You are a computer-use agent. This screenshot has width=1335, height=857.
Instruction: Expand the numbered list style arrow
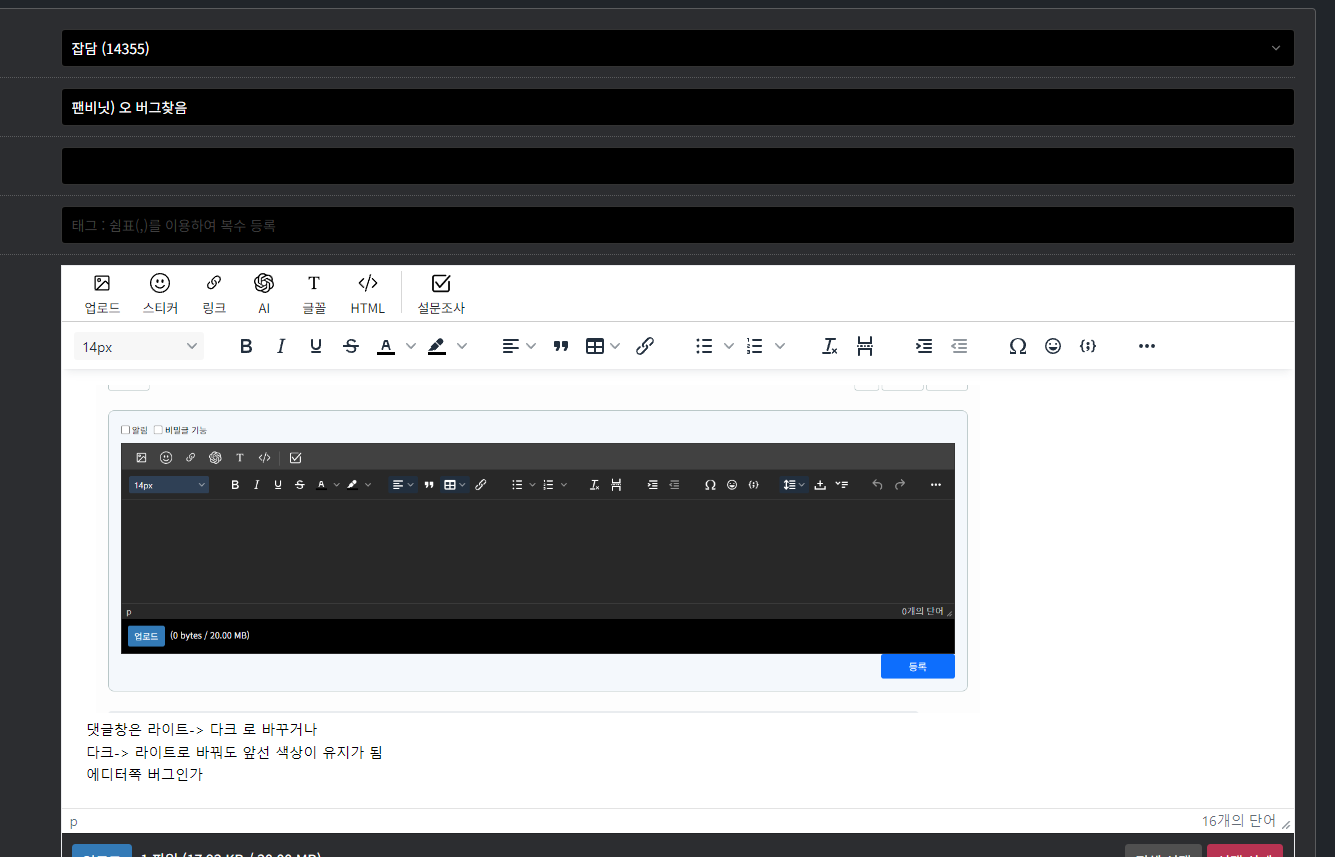click(x=780, y=346)
